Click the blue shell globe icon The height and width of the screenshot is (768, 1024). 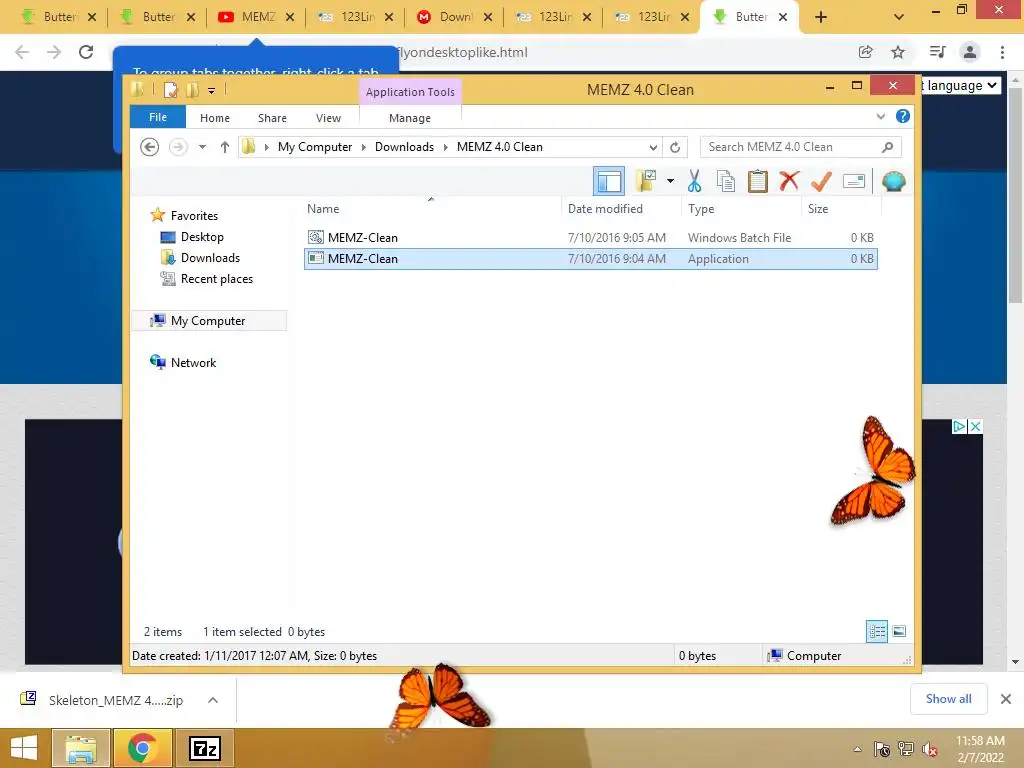(893, 181)
